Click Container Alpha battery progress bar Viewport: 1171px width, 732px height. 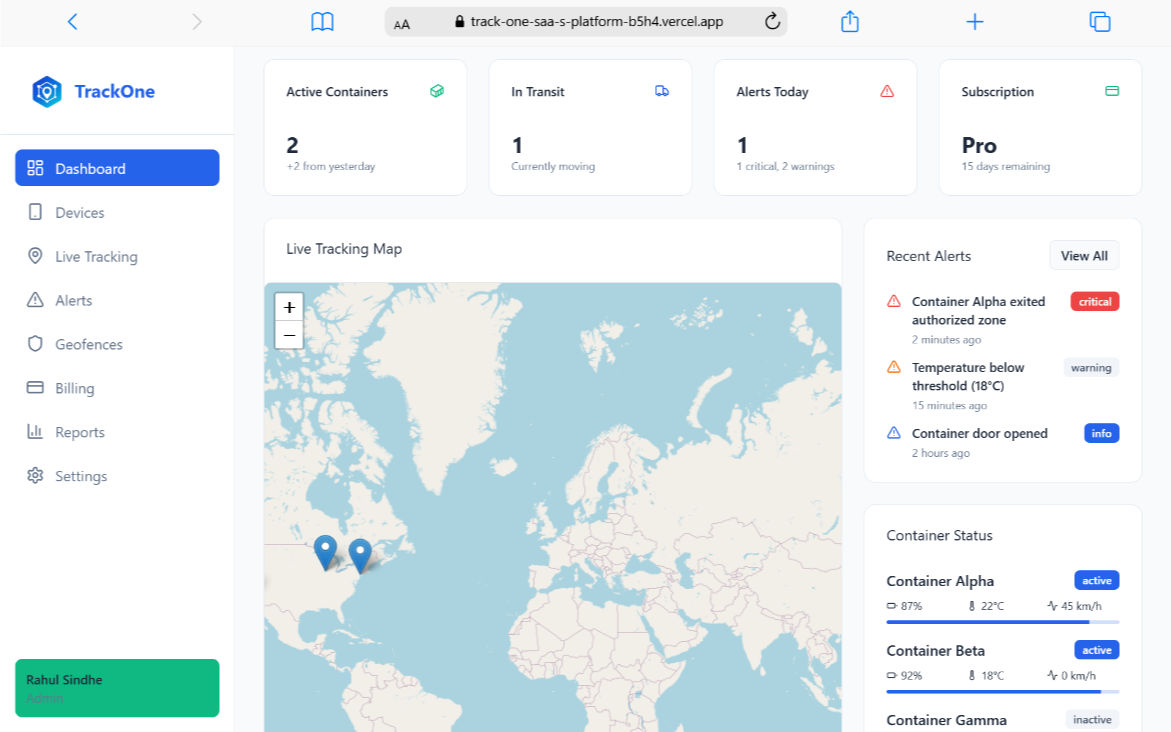tap(1002, 622)
